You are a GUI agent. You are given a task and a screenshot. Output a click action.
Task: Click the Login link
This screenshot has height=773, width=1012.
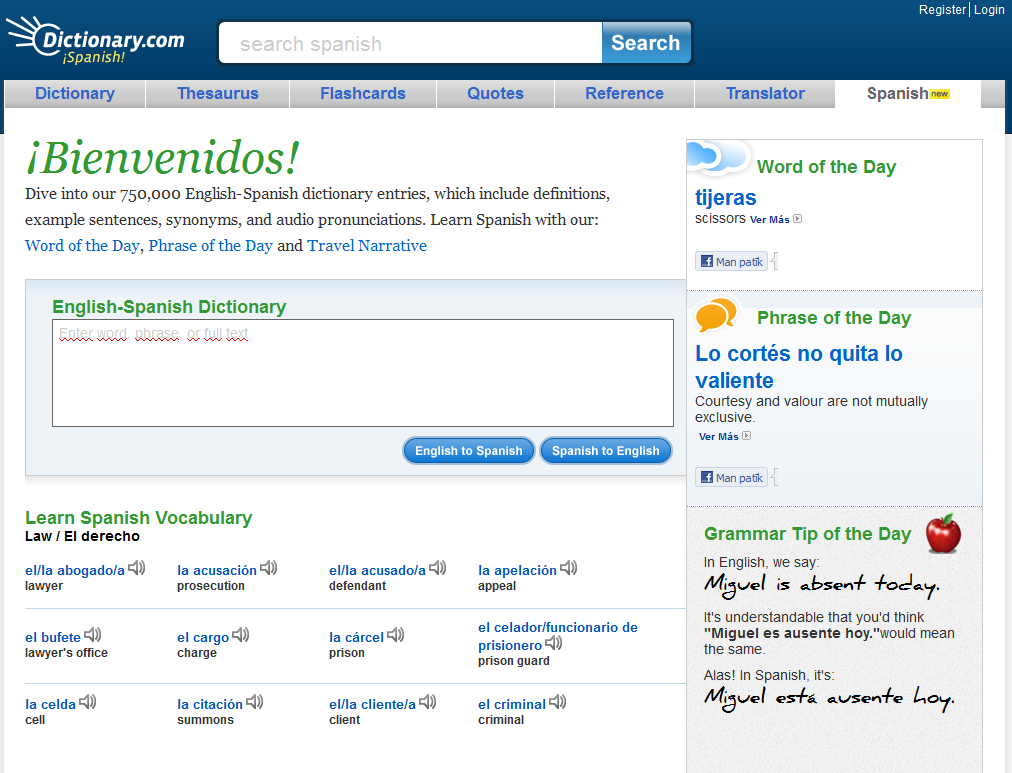(989, 9)
